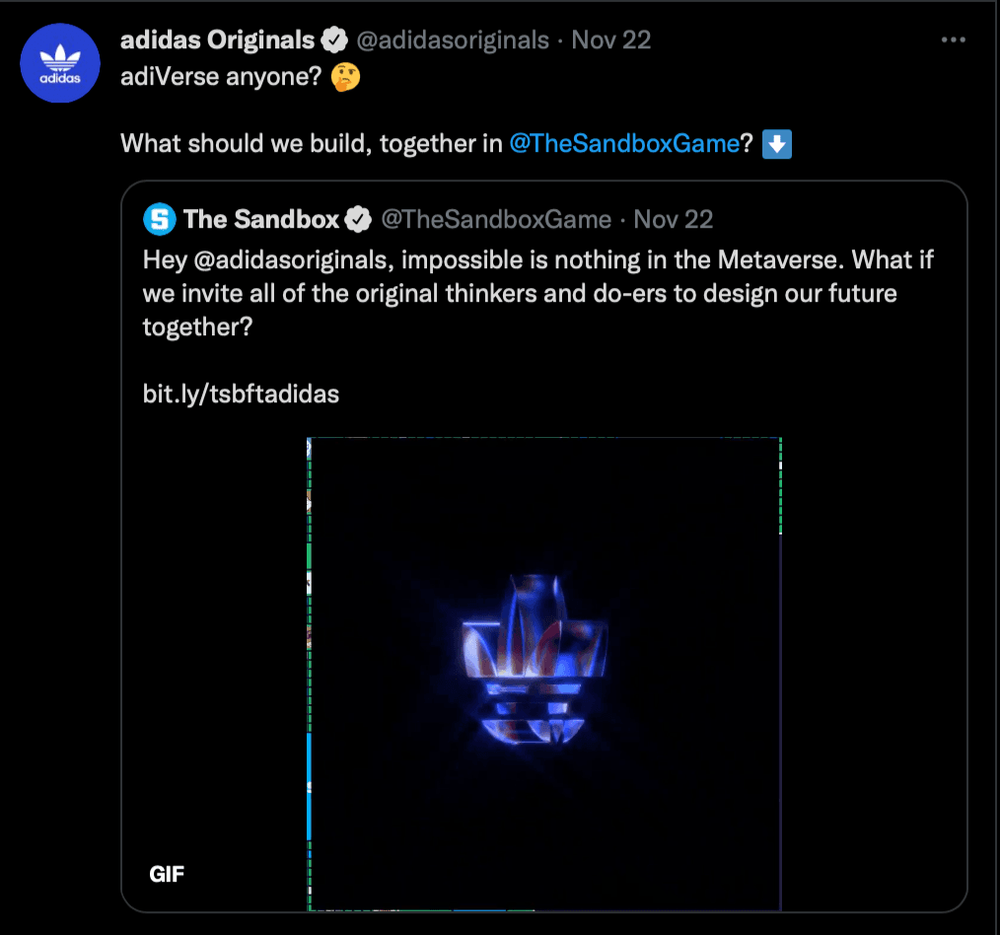The width and height of the screenshot is (1000, 935).
Task: Click The Sandbox verified badge
Action: (x=359, y=220)
